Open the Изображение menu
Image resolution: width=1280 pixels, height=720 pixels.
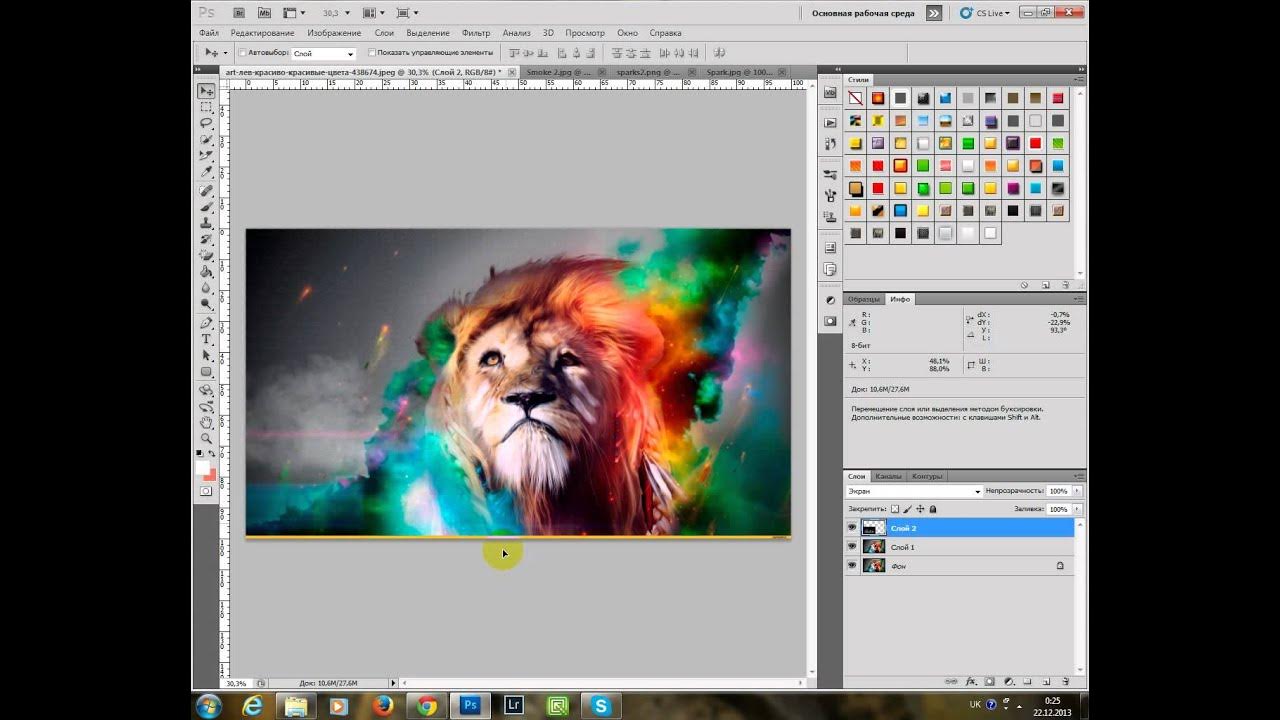coord(334,33)
